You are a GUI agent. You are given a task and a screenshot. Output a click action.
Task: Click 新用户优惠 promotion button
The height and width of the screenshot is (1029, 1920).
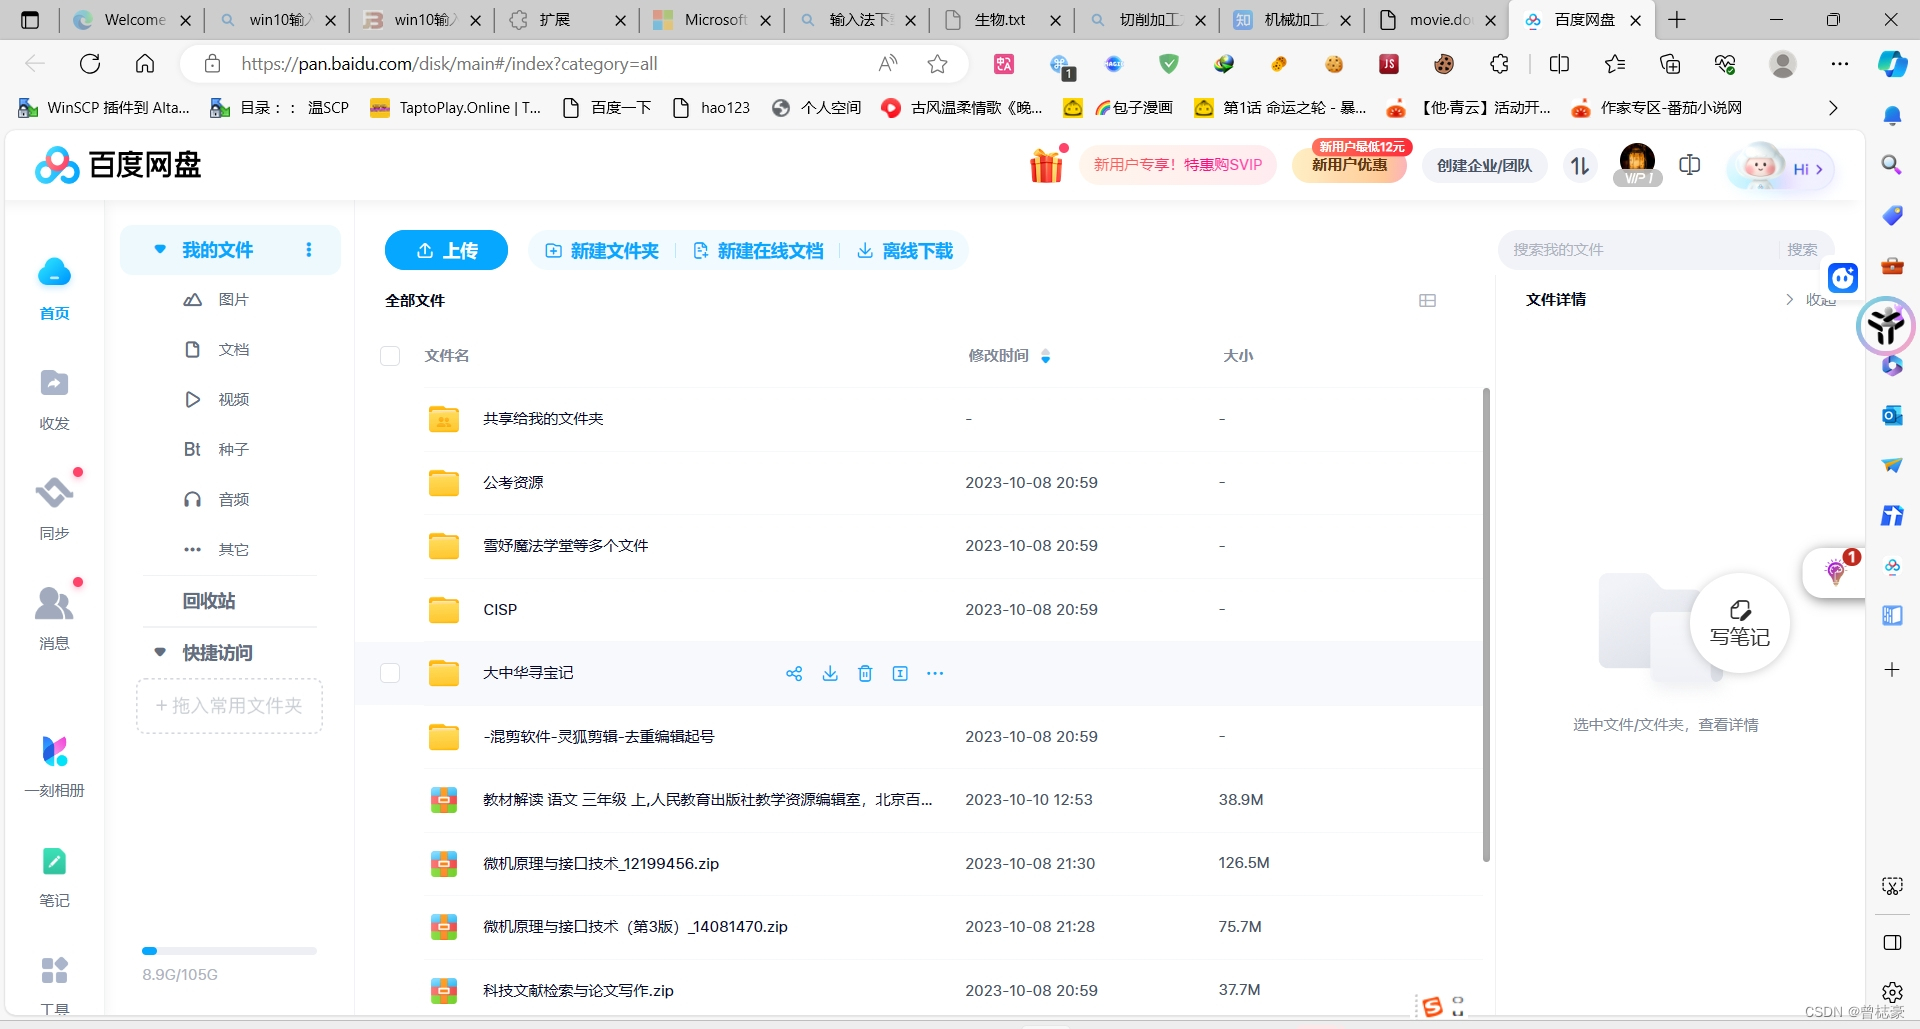click(1350, 165)
